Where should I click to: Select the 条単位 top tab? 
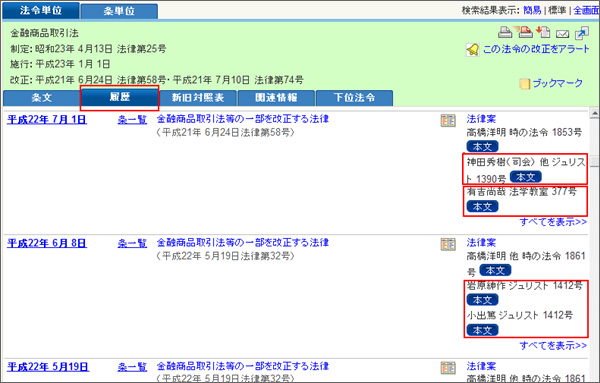click(x=119, y=11)
